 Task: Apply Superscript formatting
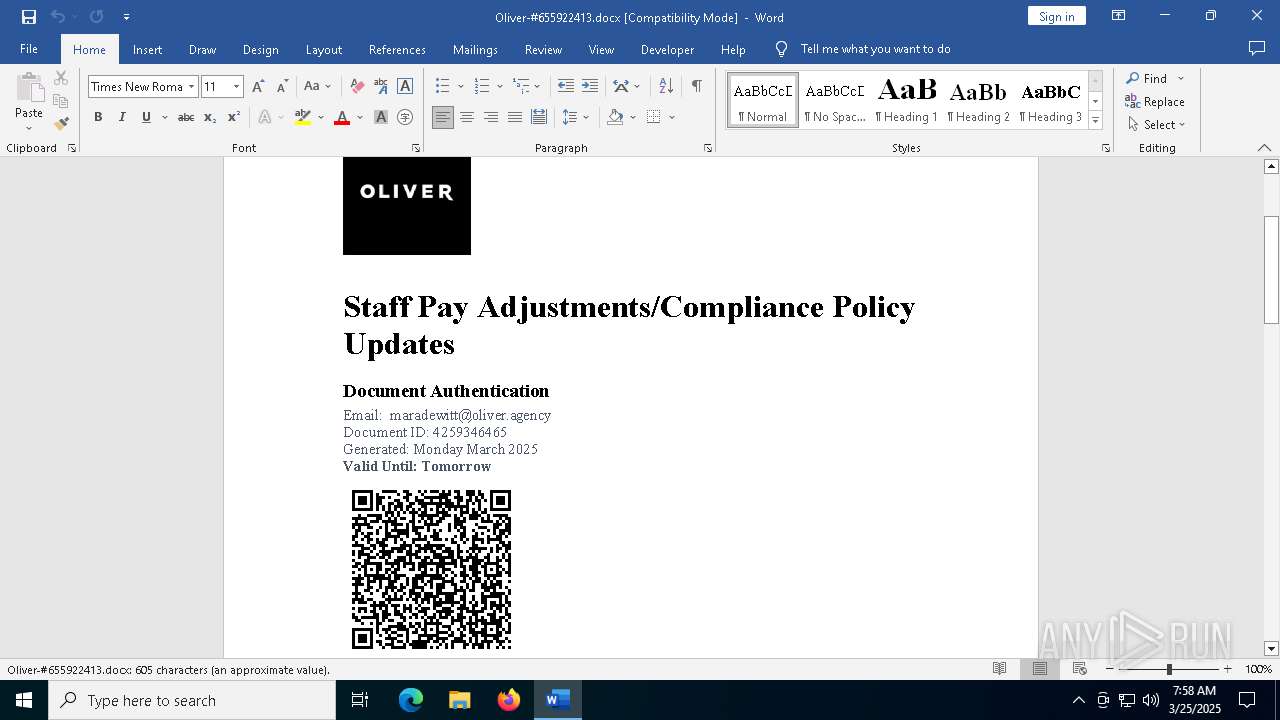(234, 118)
